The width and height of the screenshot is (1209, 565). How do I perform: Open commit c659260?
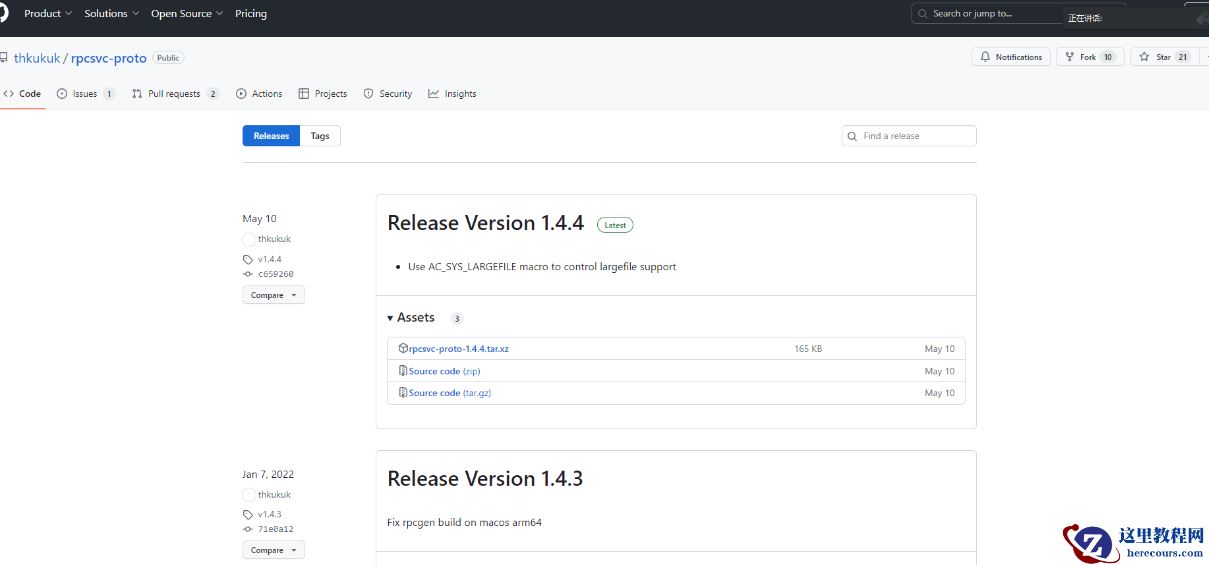click(276, 274)
